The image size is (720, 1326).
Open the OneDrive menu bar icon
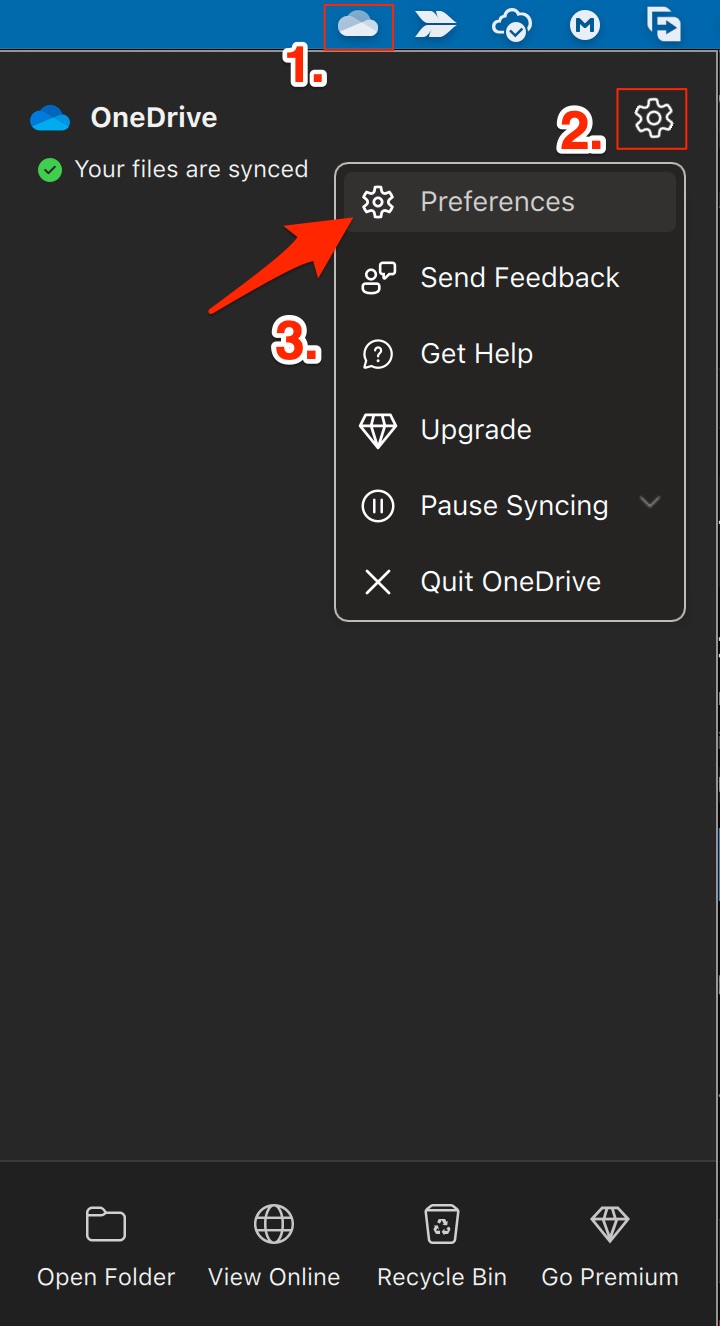(x=358, y=26)
